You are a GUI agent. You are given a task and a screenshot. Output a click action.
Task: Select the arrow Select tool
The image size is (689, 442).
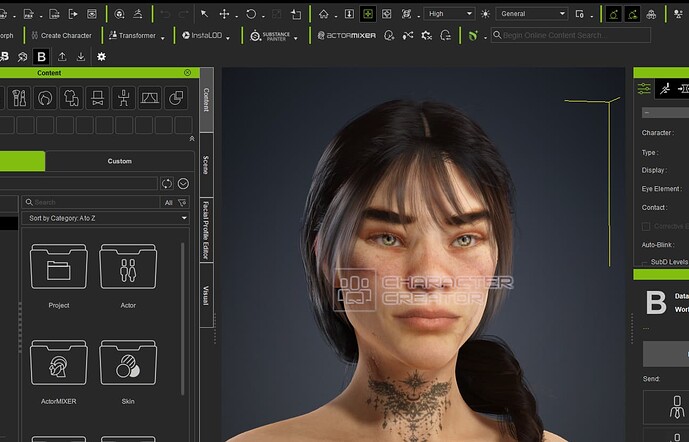(x=204, y=14)
